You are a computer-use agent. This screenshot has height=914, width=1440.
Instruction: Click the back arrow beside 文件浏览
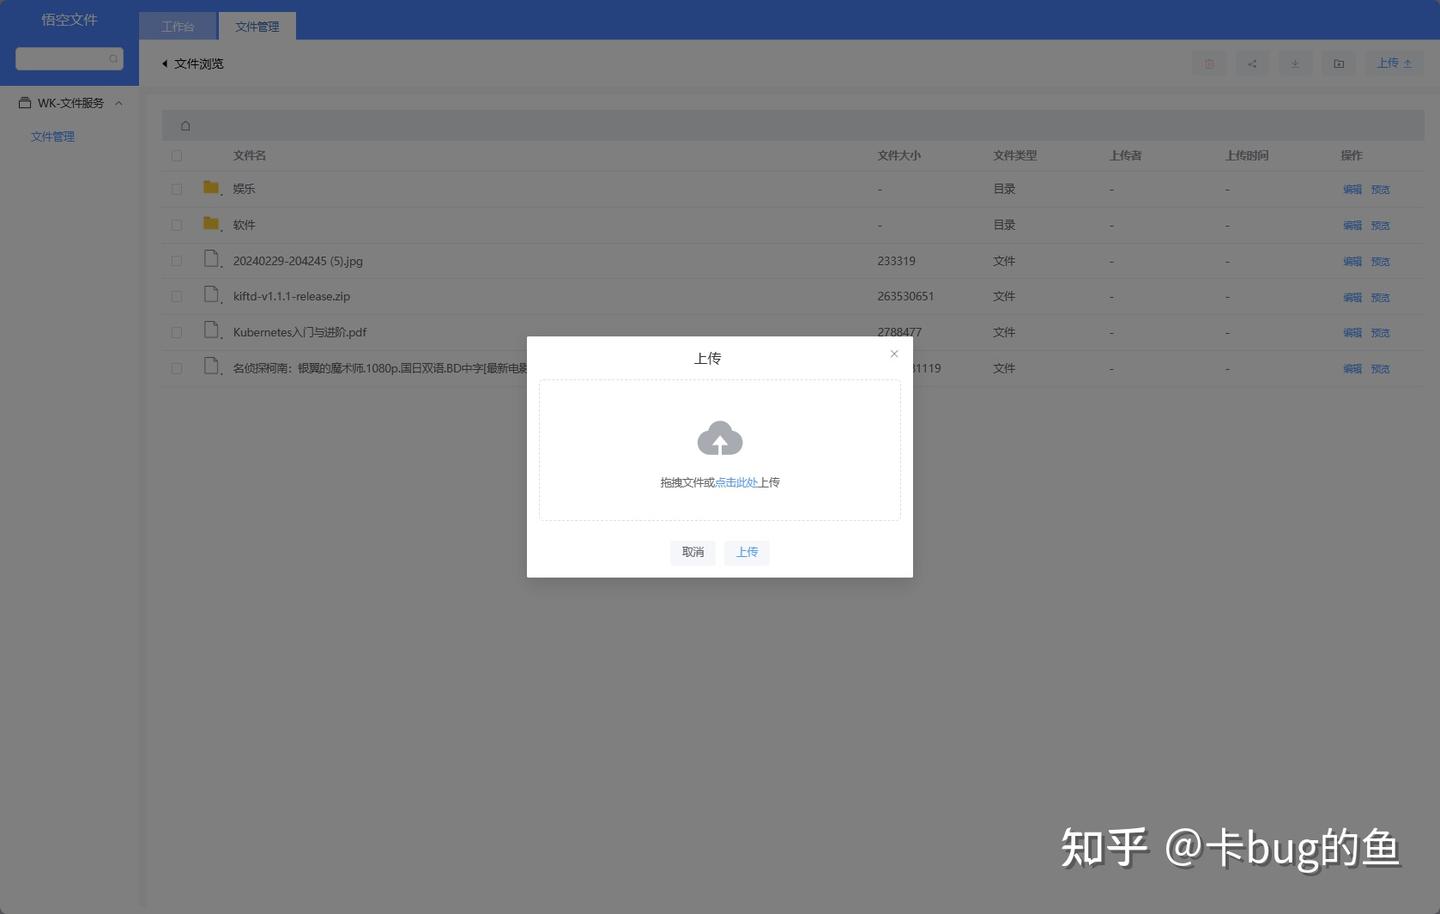tap(164, 63)
